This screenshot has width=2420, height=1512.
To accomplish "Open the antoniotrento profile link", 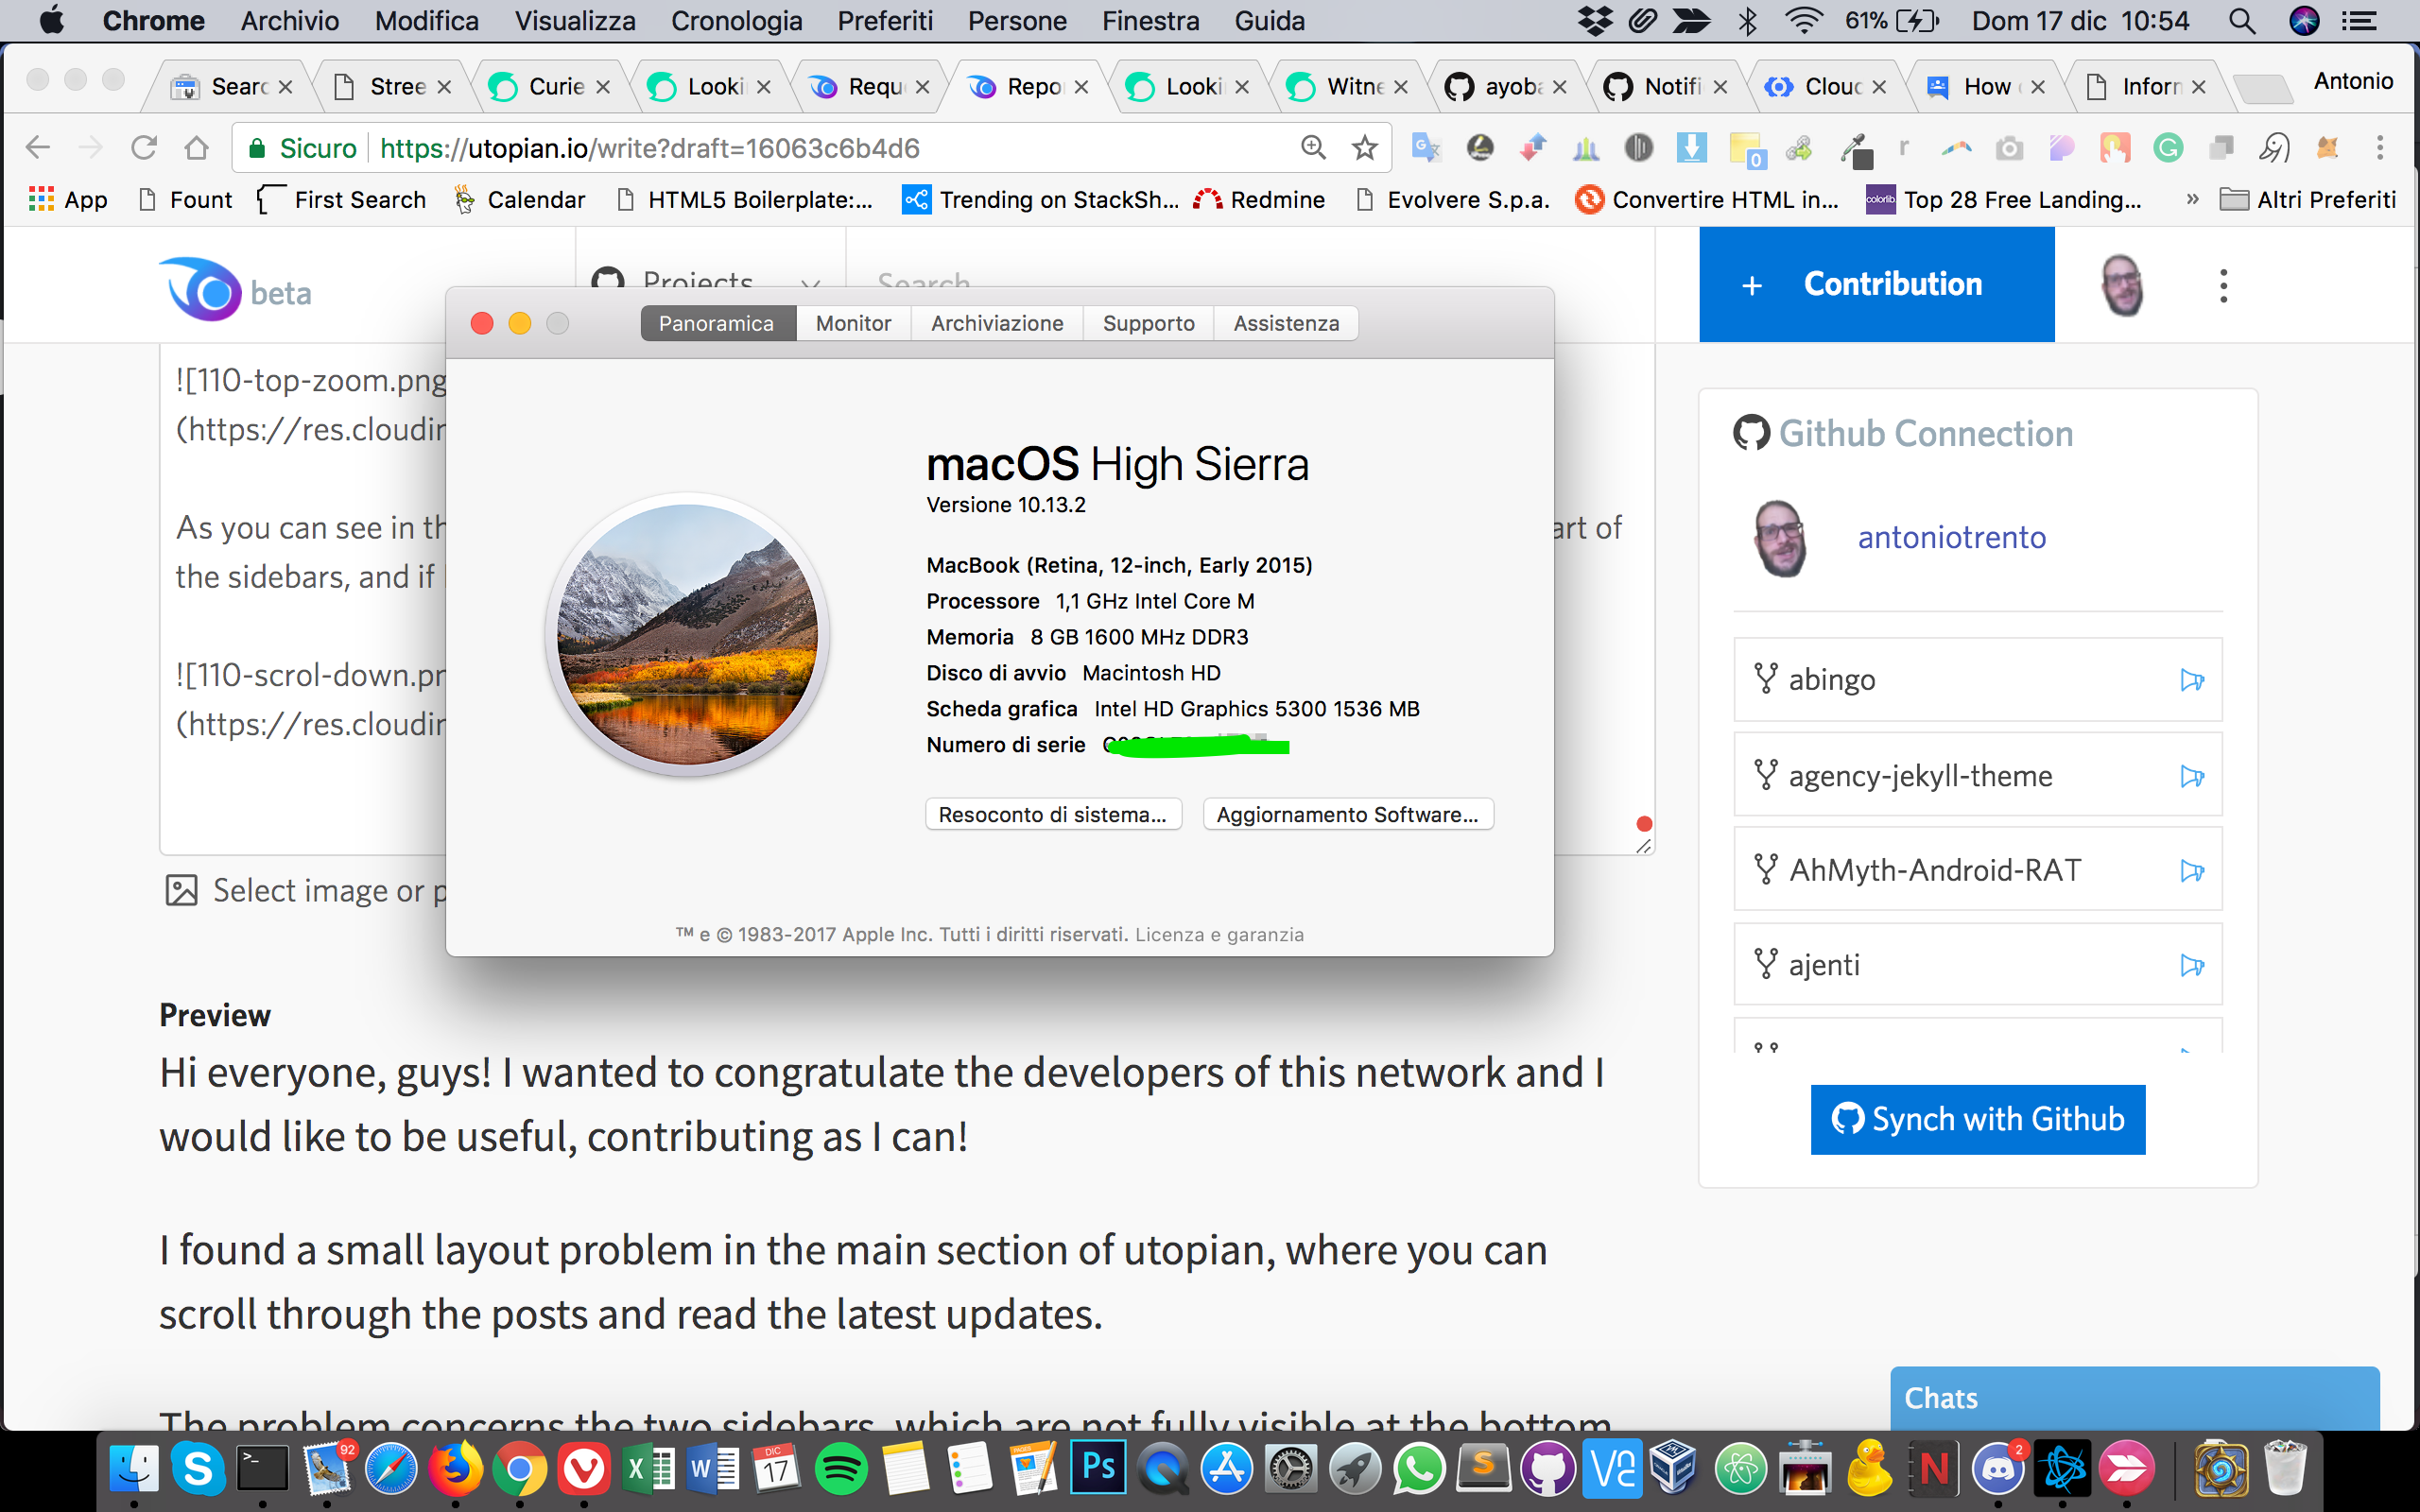I will tap(1951, 537).
